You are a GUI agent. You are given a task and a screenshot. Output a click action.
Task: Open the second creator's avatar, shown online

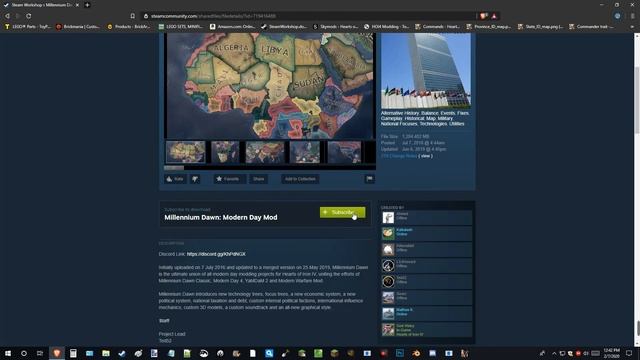pyautogui.click(x=388, y=233)
